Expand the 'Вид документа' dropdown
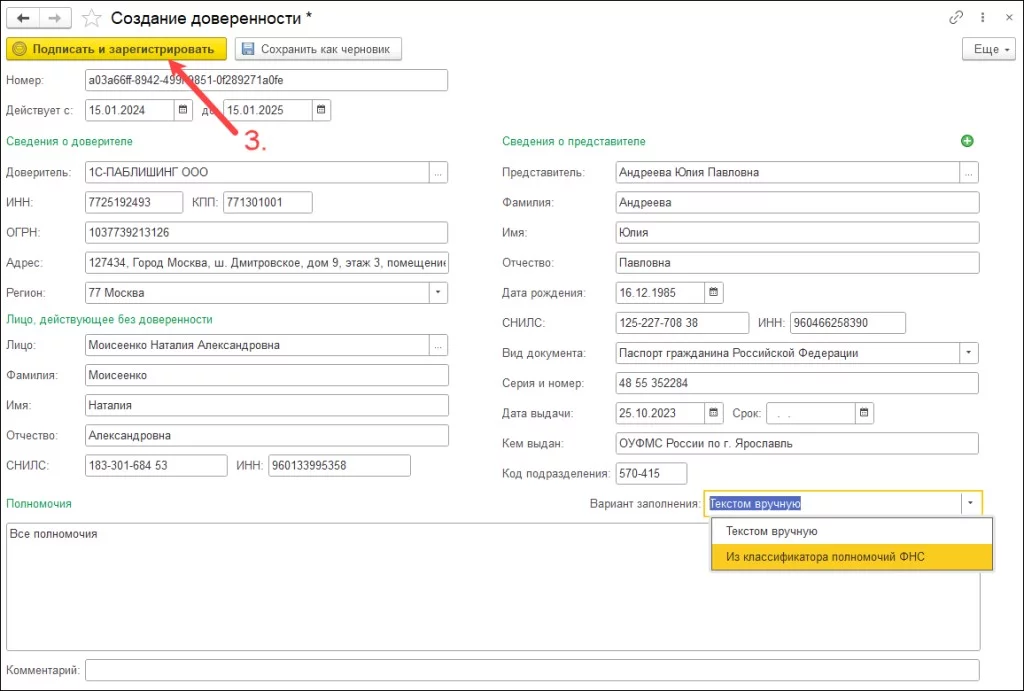Image resolution: width=1024 pixels, height=691 pixels. pos(968,353)
